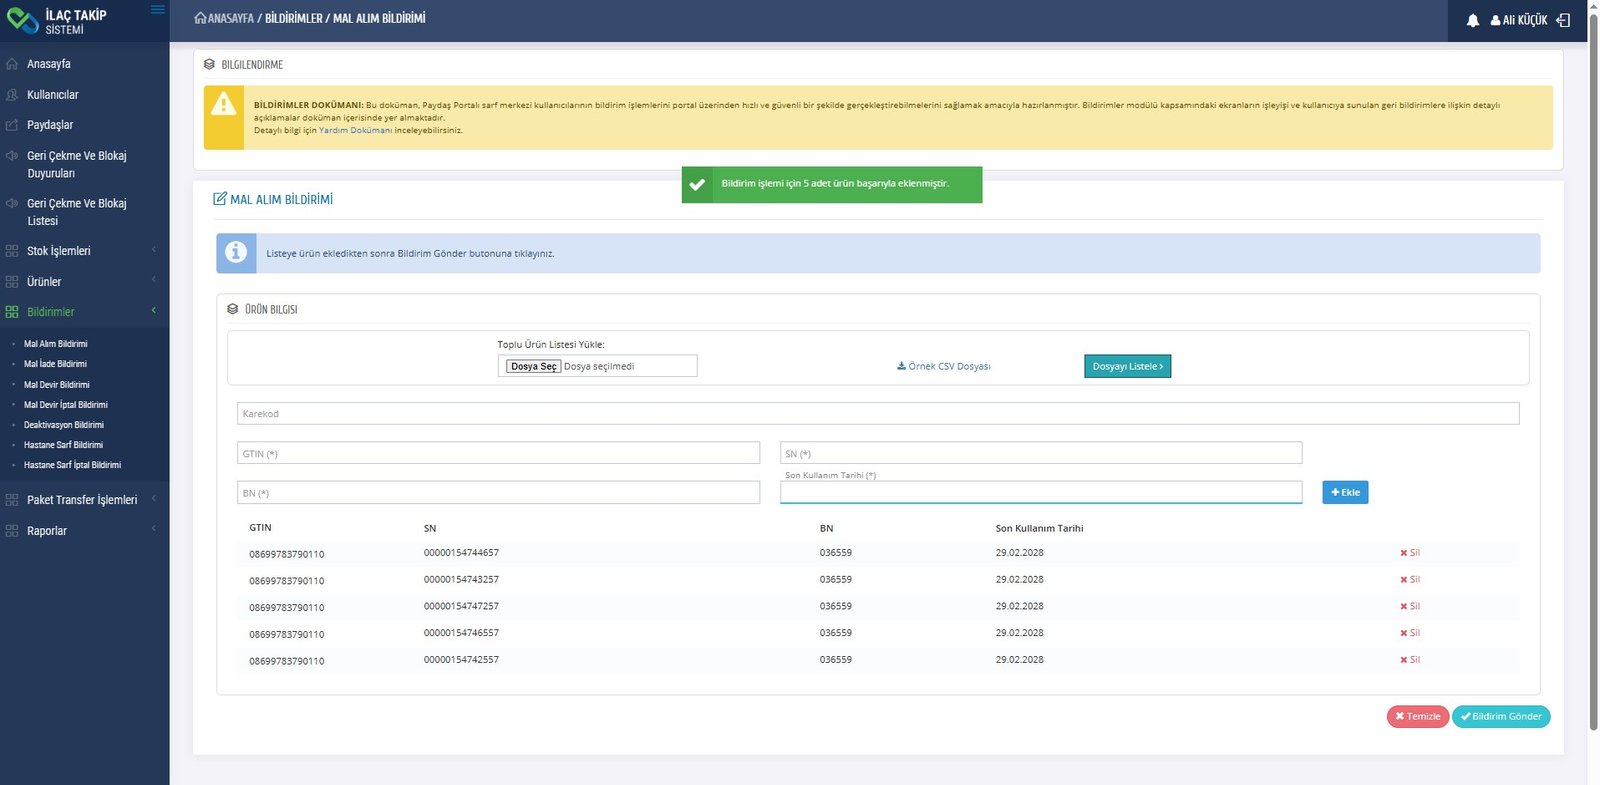
Task: Click the Kullanıcılar sidebar users icon
Action: 12,95
